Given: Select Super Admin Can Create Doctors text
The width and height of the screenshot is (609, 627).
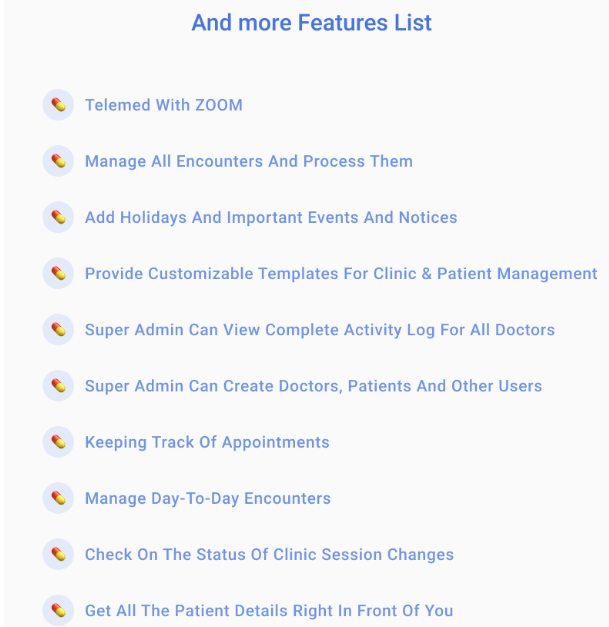Looking at the screenshot, I should click(x=313, y=385).
